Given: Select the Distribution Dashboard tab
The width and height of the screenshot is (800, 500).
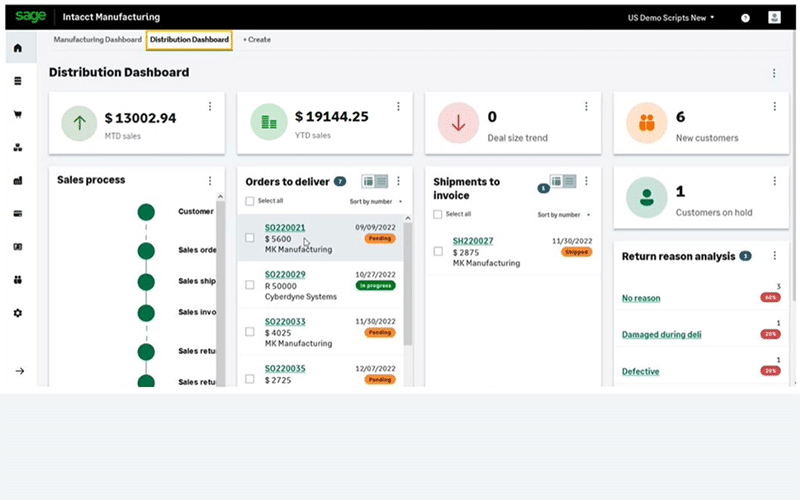Looking at the screenshot, I should (189, 39).
